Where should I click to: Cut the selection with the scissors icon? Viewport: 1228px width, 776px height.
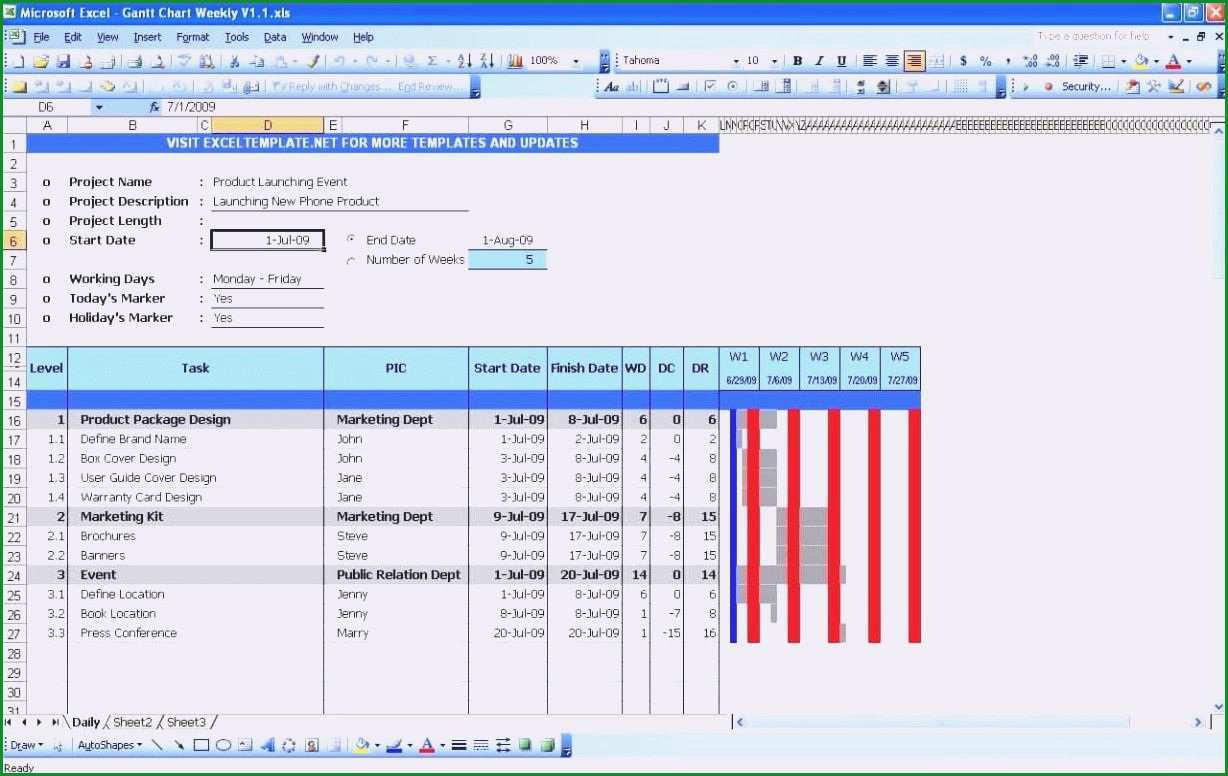234,61
